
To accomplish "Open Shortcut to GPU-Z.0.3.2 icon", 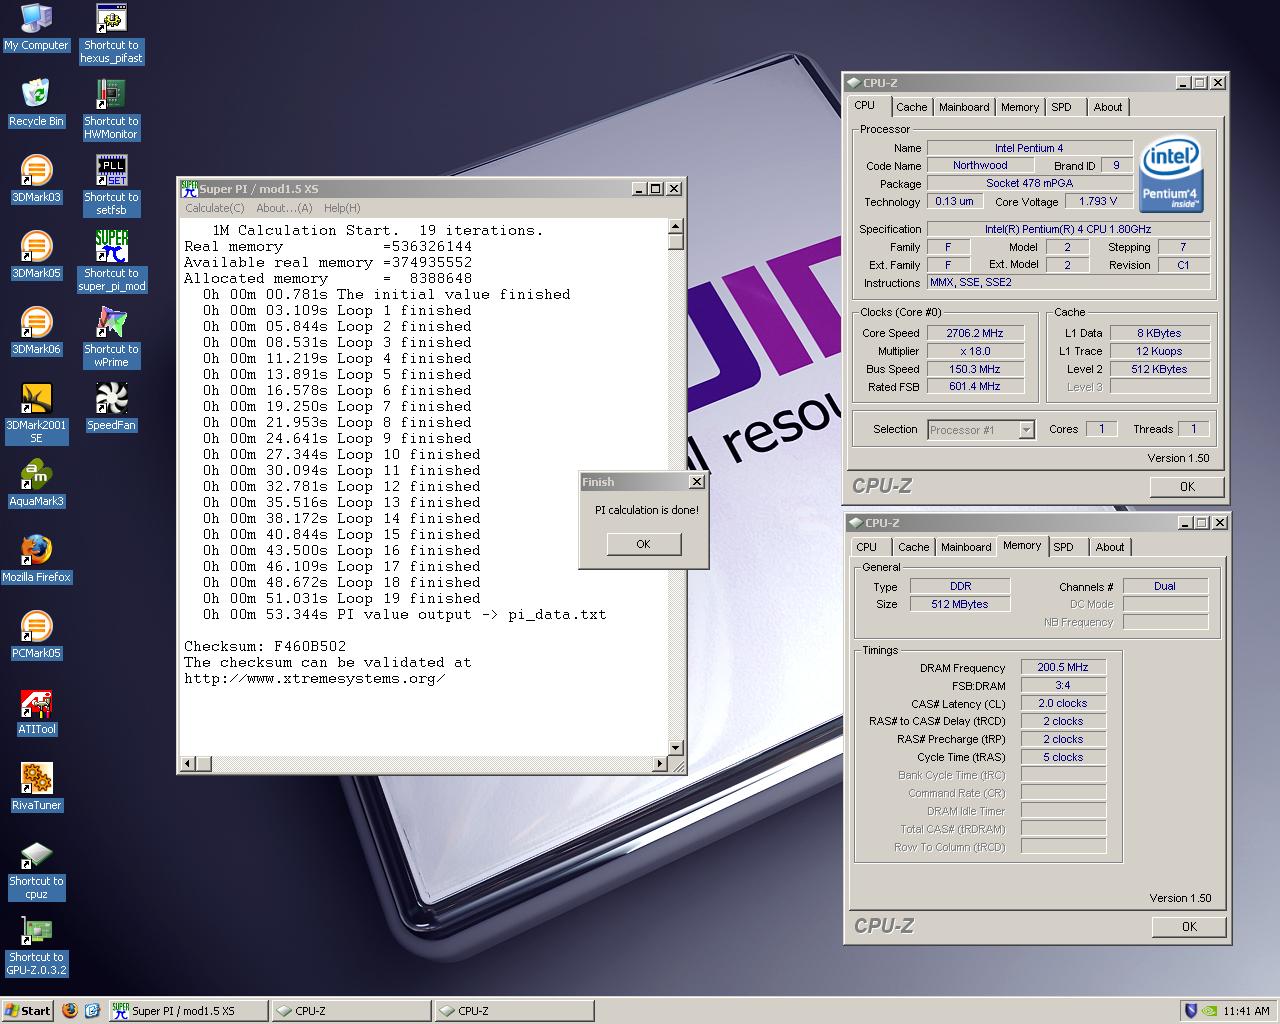I will [36, 946].
